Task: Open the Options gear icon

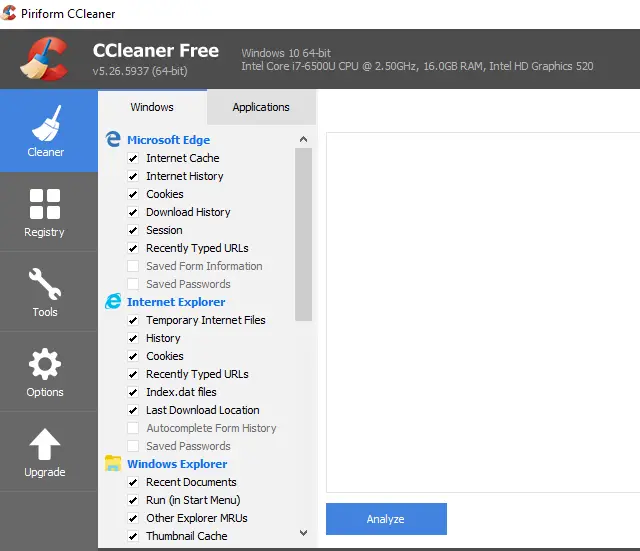Action: (x=45, y=364)
